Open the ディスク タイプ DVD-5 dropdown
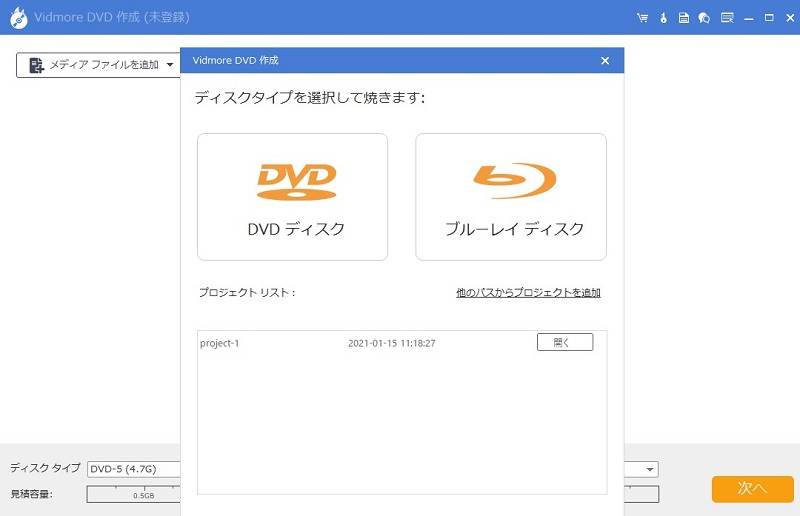Screen dimensions: 800x516 pos(134,469)
